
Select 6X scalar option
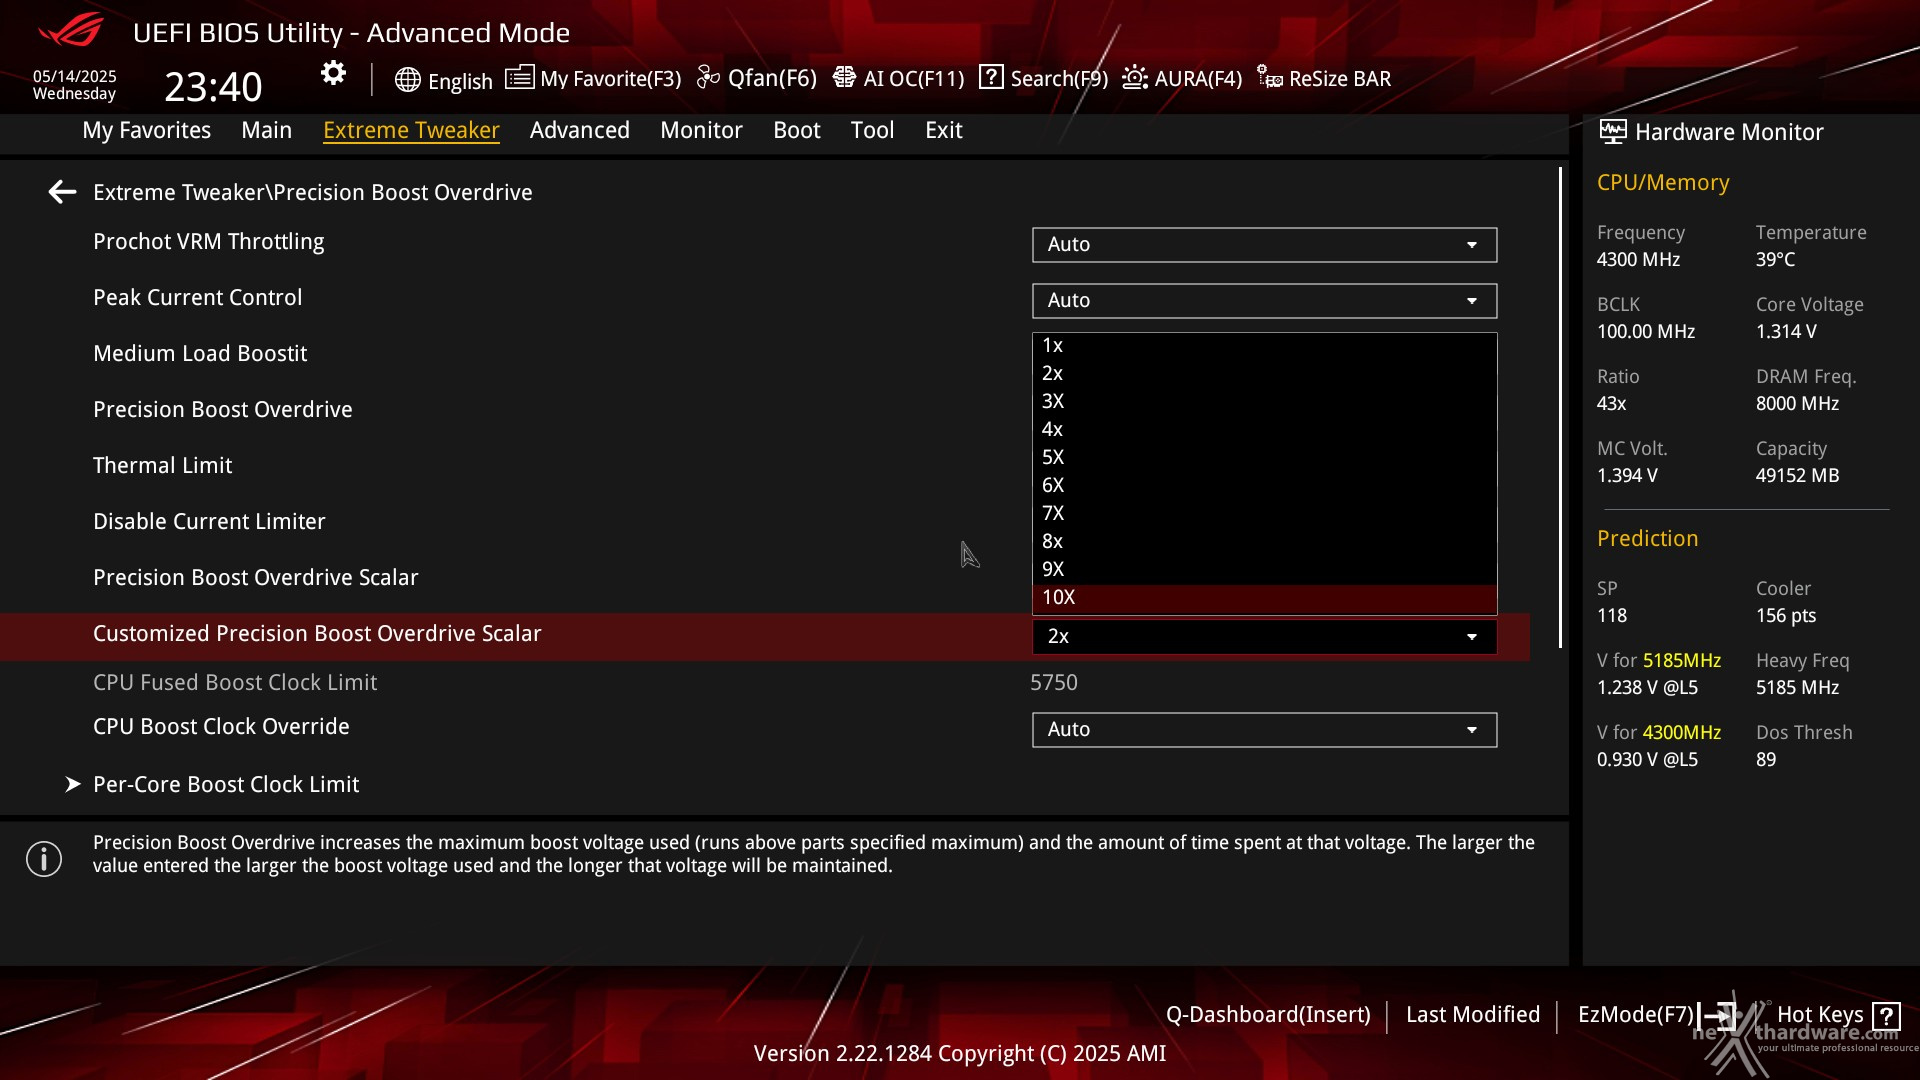[x=1264, y=486]
